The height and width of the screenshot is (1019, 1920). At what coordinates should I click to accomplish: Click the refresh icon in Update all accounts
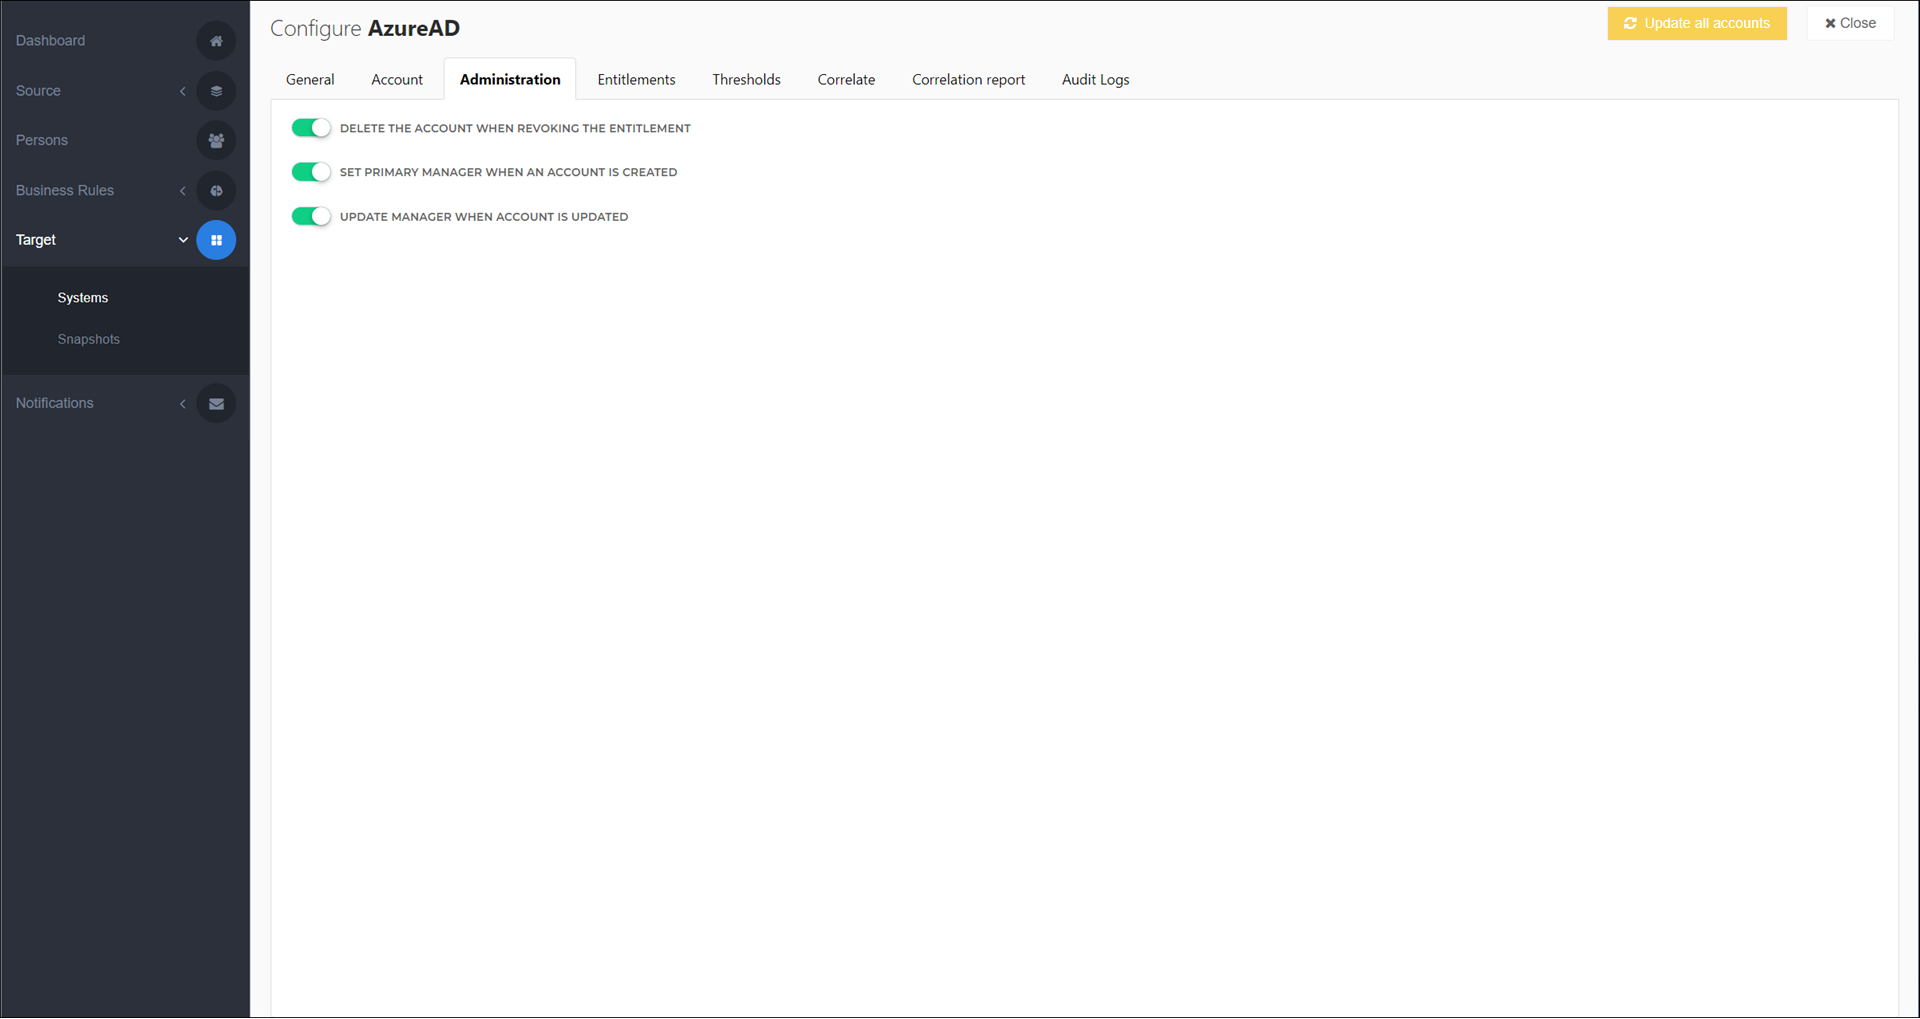[1630, 23]
